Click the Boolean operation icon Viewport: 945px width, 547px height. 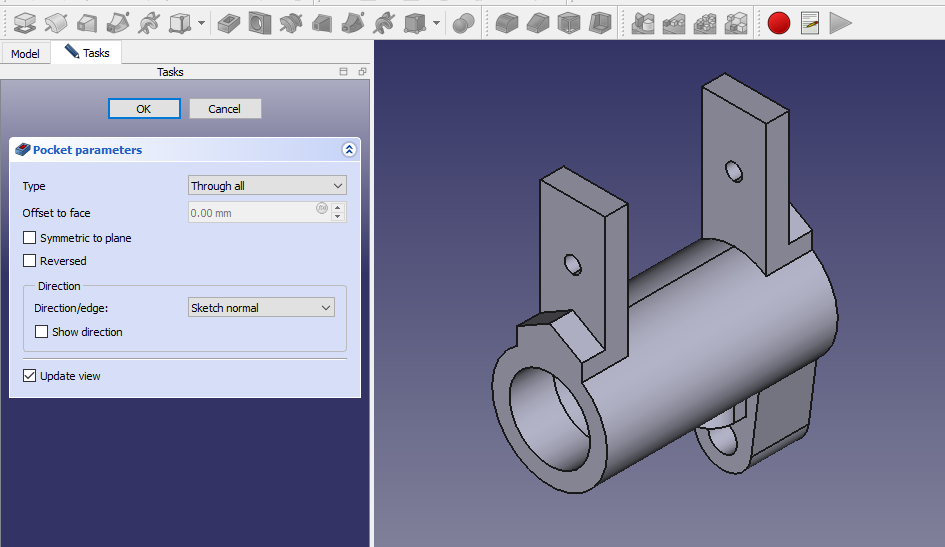(463, 22)
